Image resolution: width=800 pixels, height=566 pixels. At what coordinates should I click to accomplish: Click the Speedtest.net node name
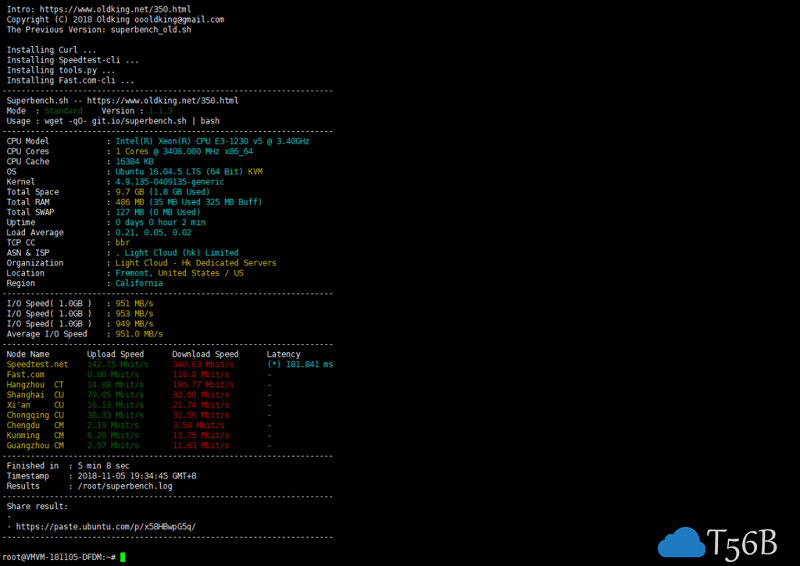click(37, 364)
